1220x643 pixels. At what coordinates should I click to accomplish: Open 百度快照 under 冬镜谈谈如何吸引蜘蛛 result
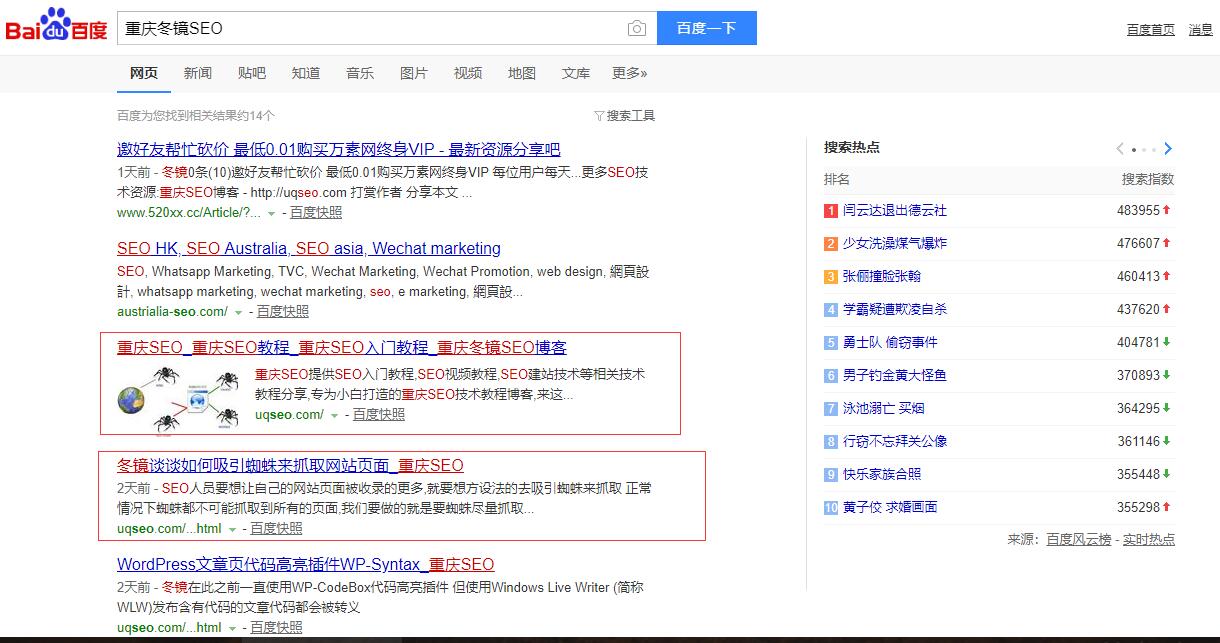click(276, 529)
